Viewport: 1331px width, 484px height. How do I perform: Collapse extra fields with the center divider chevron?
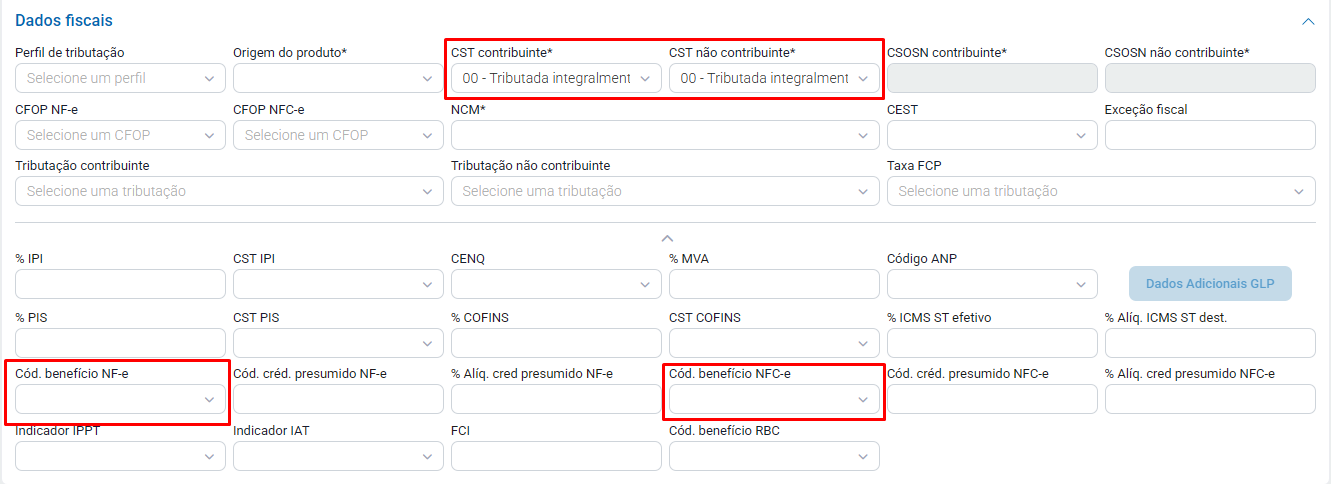[x=668, y=238]
